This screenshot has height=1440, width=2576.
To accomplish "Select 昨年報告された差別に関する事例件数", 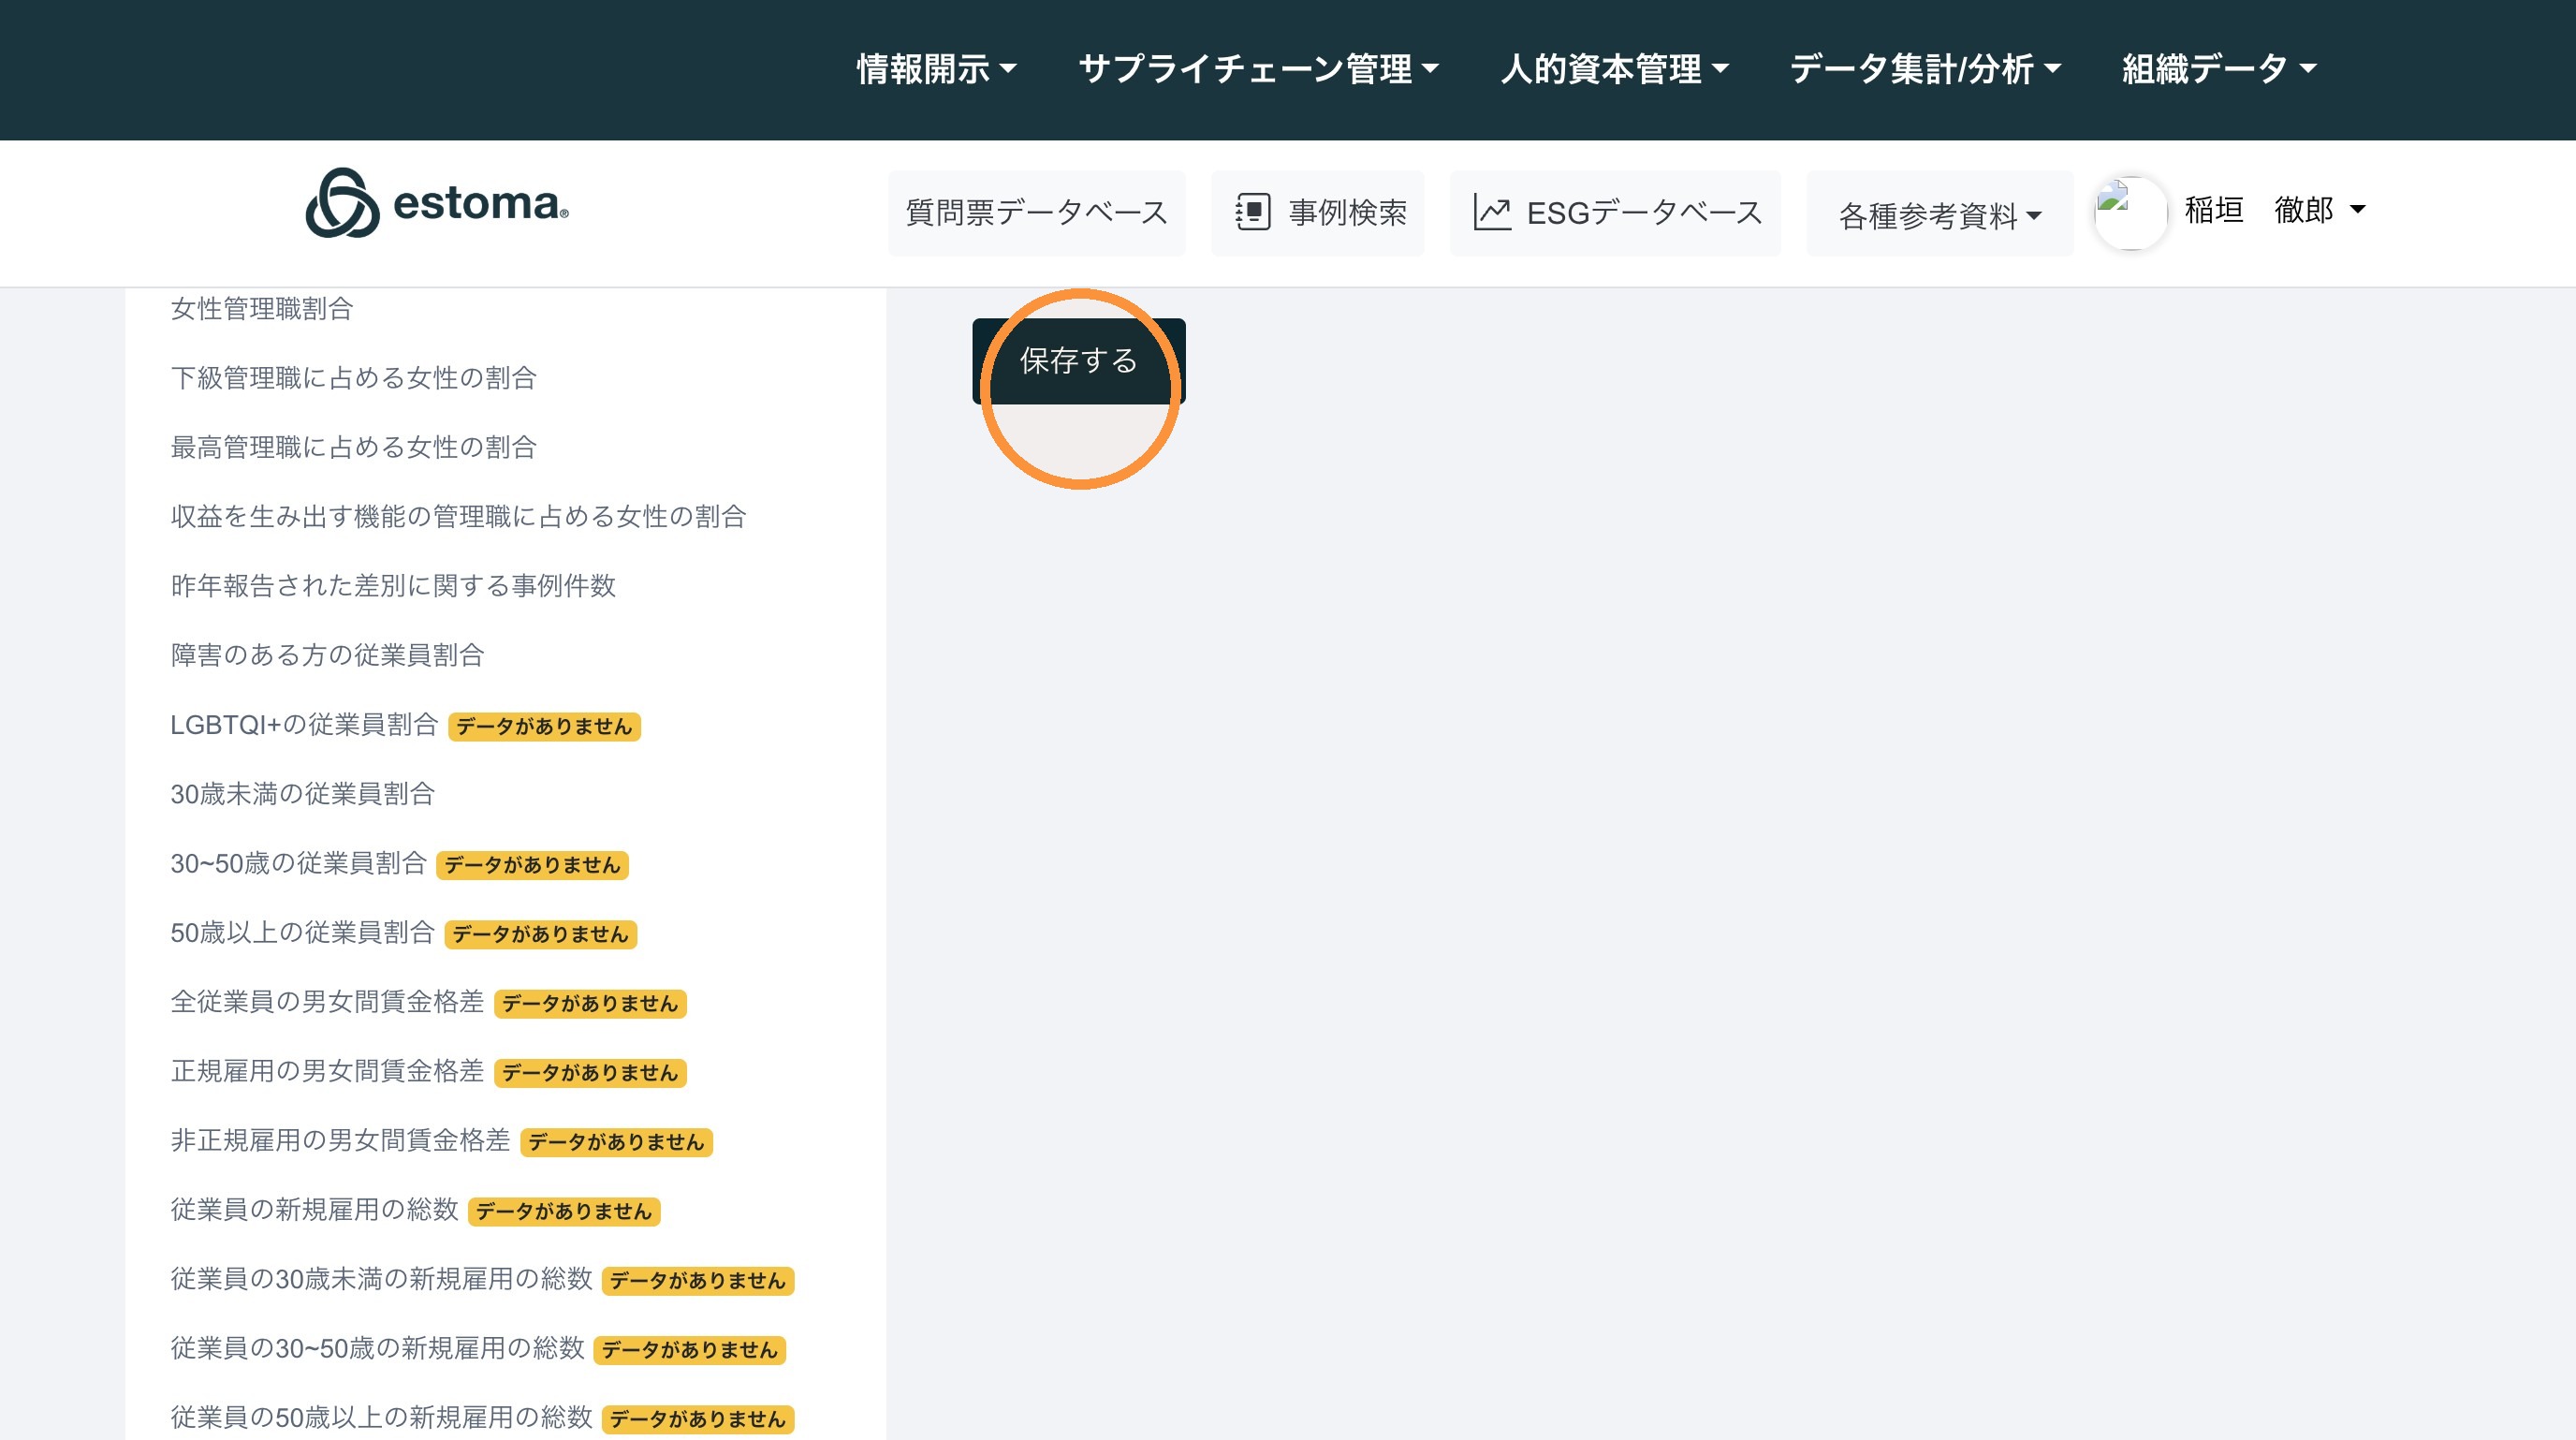I will [393, 585].
